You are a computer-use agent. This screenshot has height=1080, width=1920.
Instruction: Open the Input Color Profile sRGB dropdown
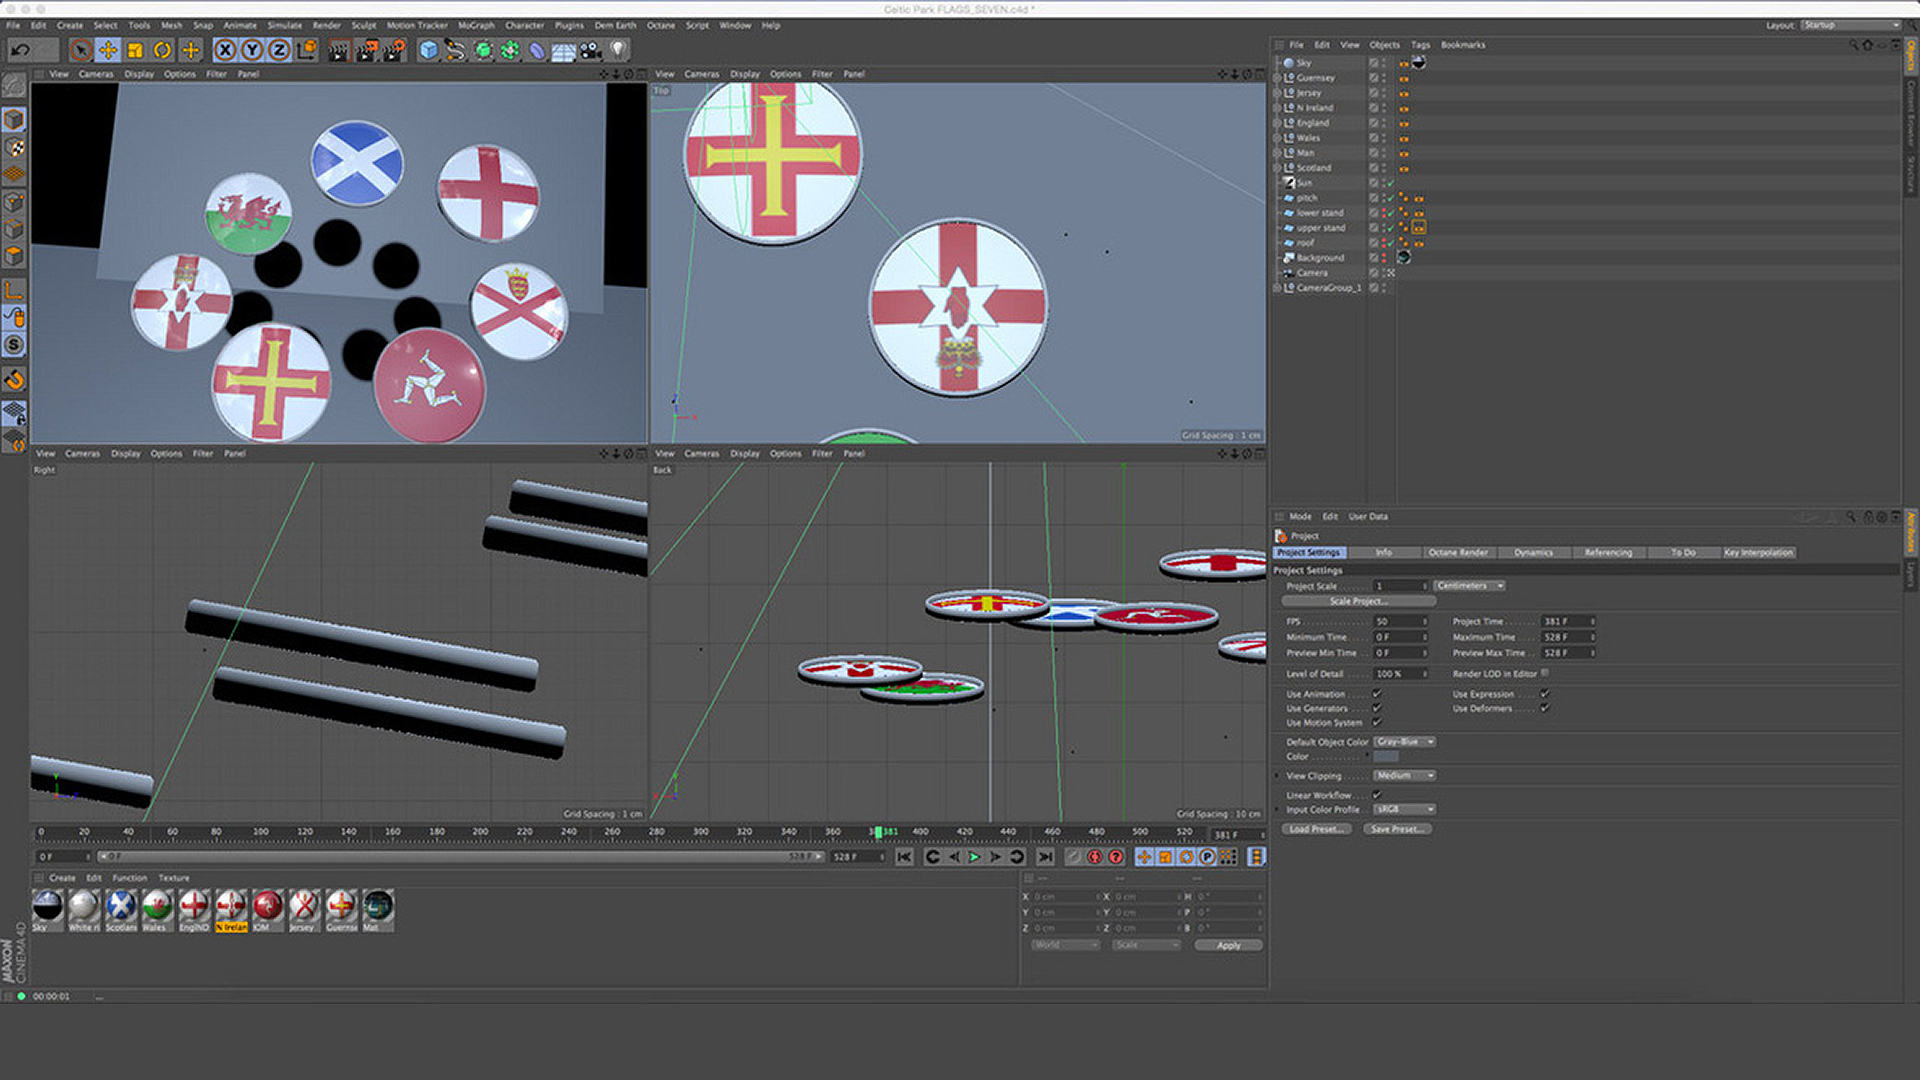pyautogui.click(x=1404, y=810)
